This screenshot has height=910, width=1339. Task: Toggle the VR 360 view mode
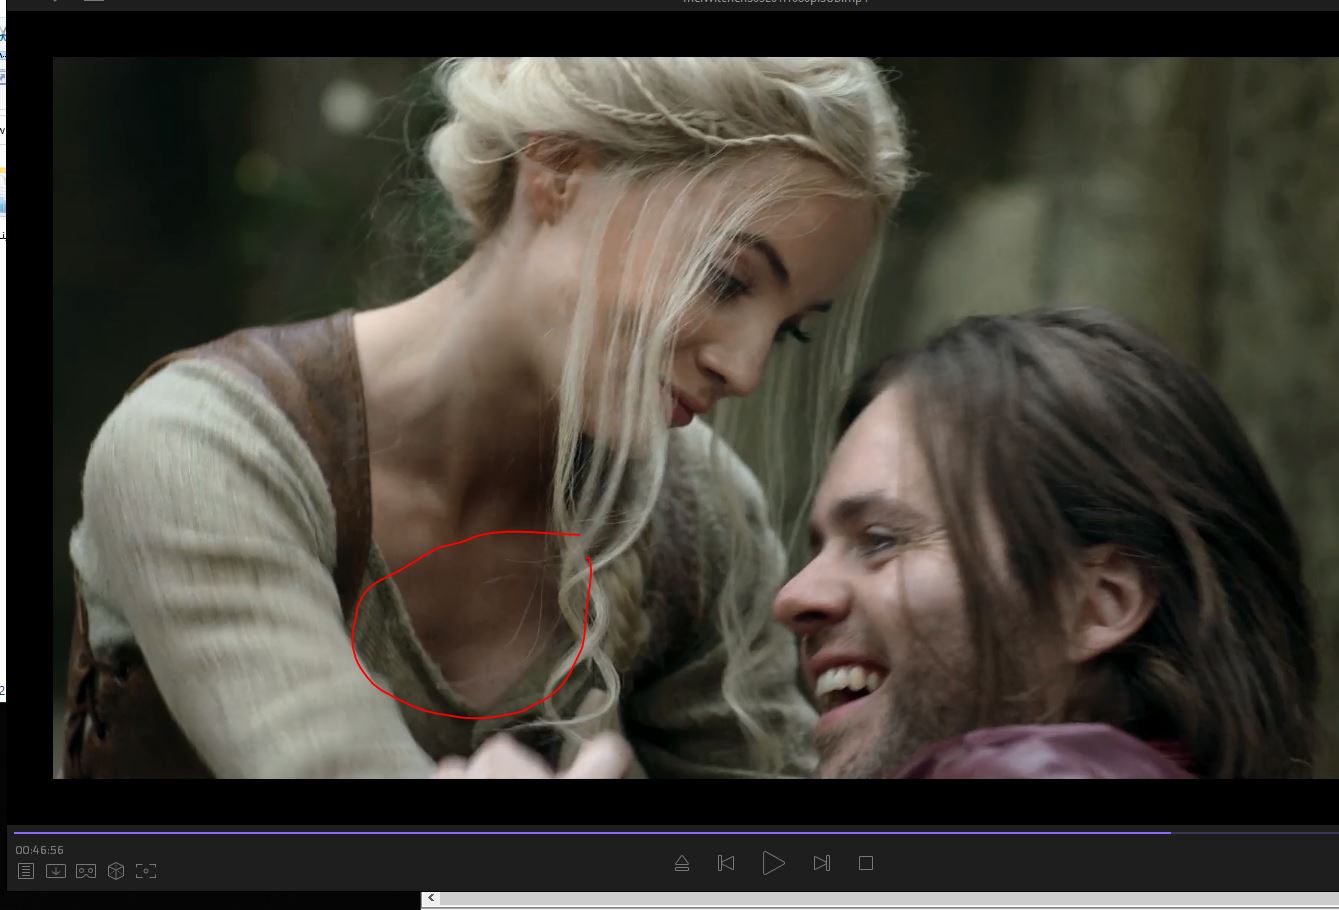86,871
